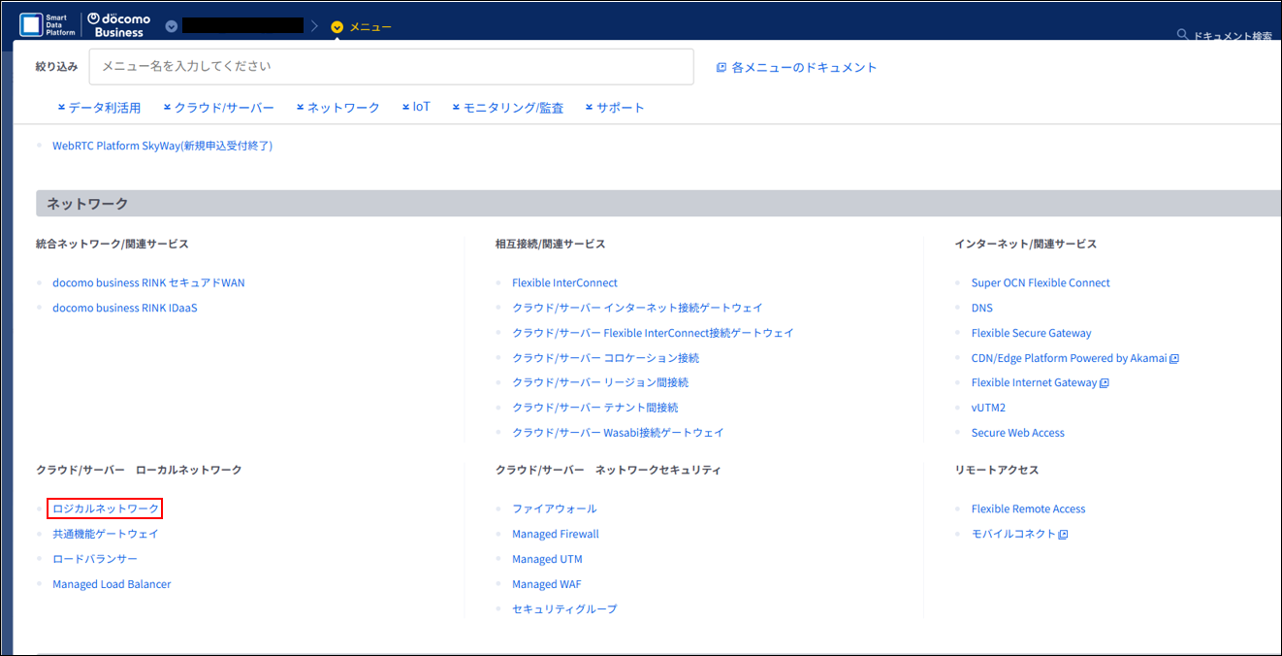Open the Managed Firewall link

click(555, 534)
